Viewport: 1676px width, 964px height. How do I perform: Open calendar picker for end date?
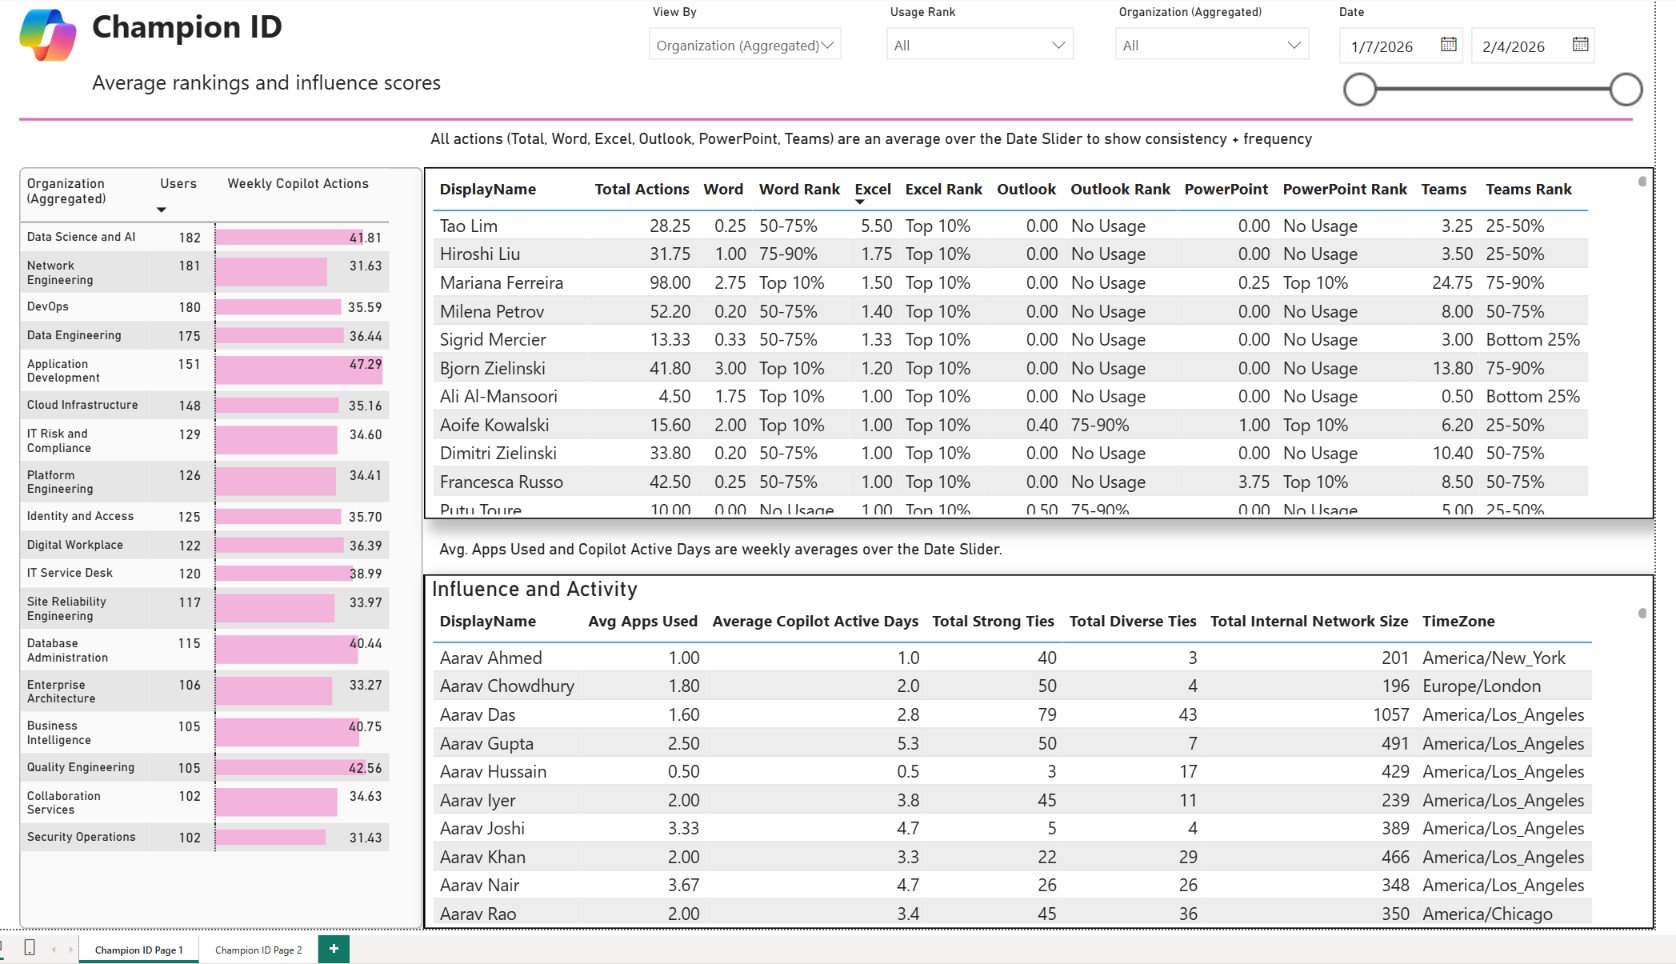[1580, 44]
